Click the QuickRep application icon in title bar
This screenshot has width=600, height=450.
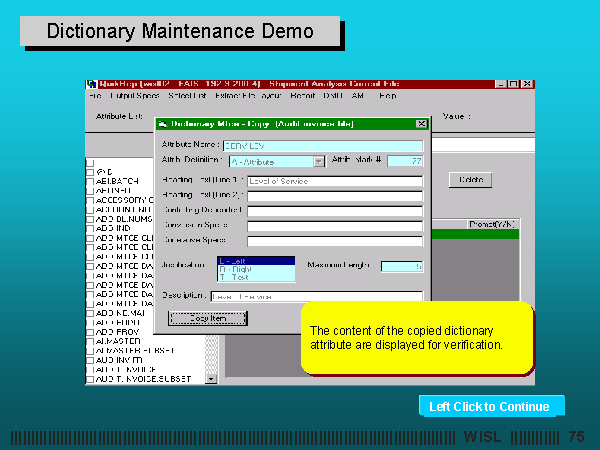91,84
